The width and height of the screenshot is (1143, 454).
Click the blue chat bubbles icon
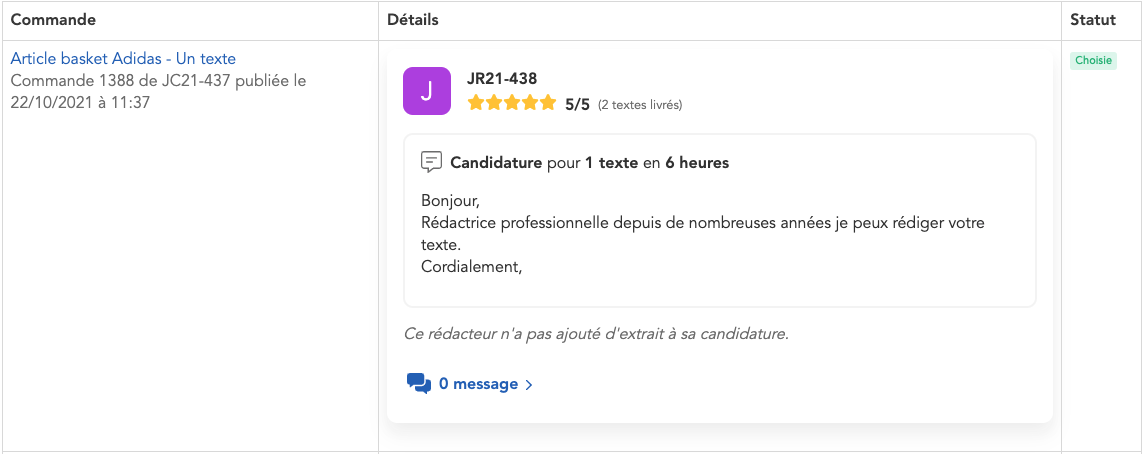[419, 383]
